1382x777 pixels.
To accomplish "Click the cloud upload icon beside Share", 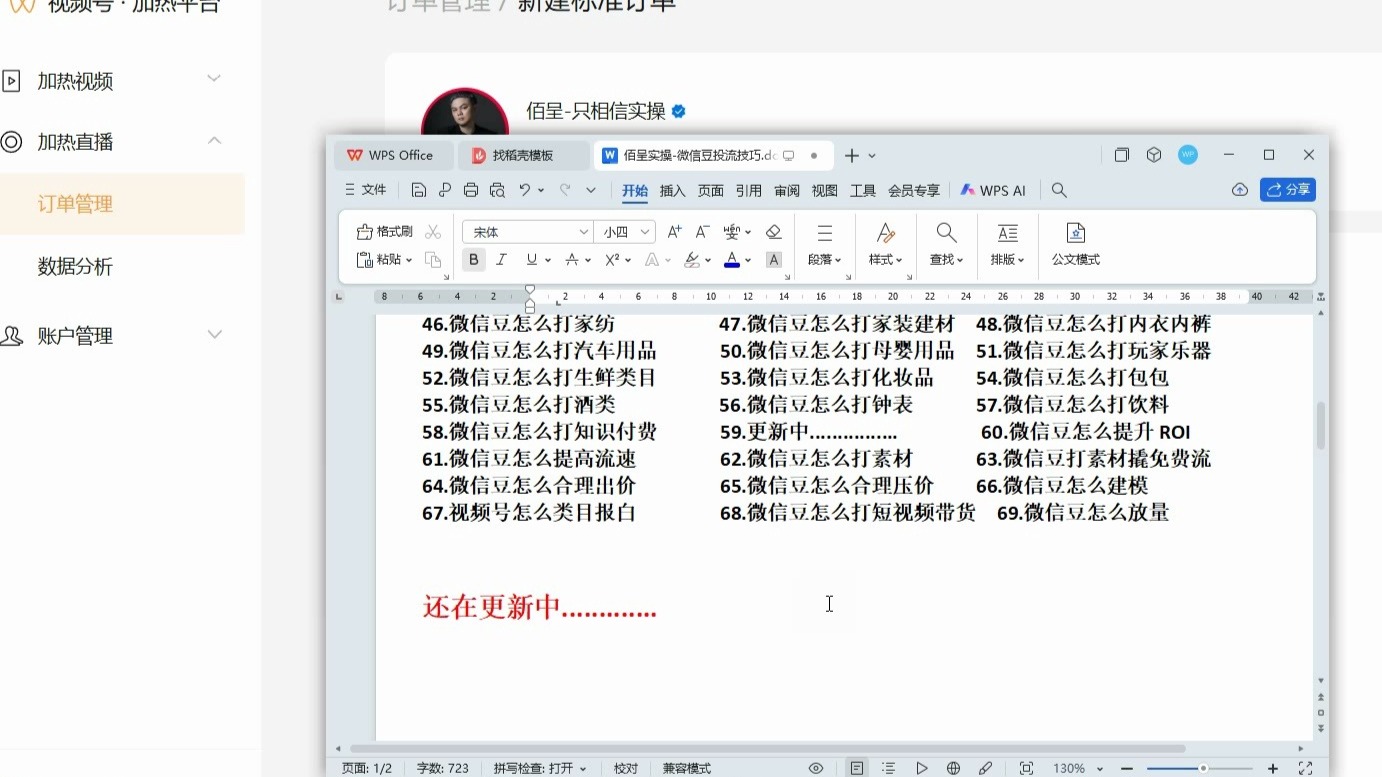I will click(x=1240, y=190).
